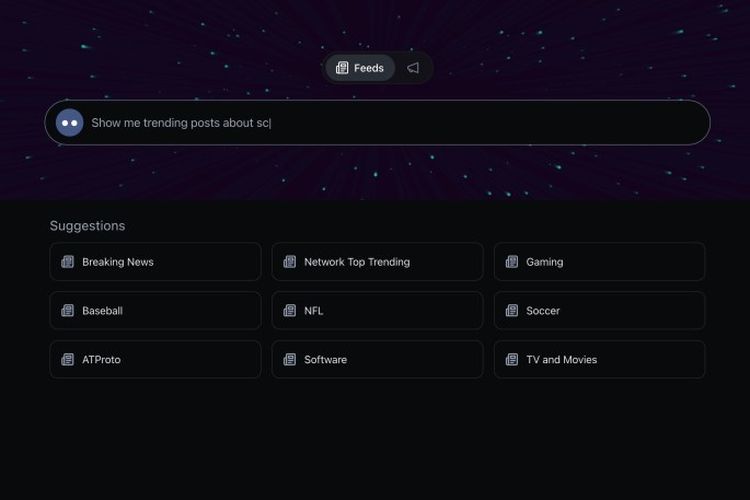Viewport: 750px width, 500px height.
Task: Open the Network Top Trending suggestion
Action: pos(377,262)
